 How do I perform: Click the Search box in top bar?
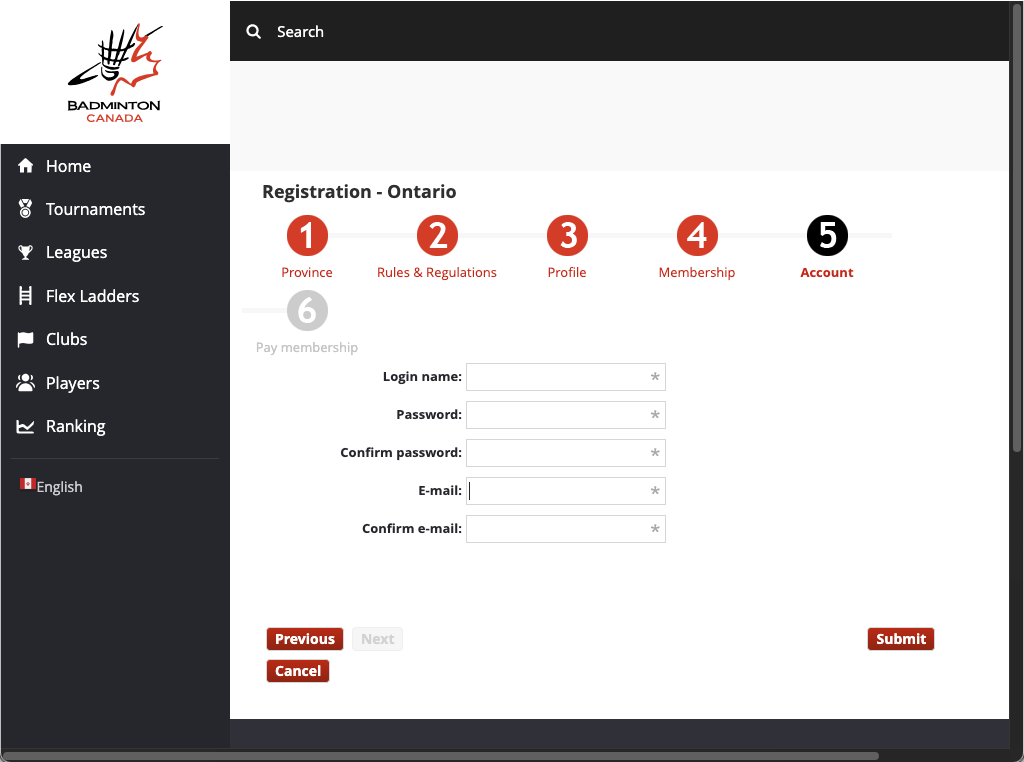[300, 31]
